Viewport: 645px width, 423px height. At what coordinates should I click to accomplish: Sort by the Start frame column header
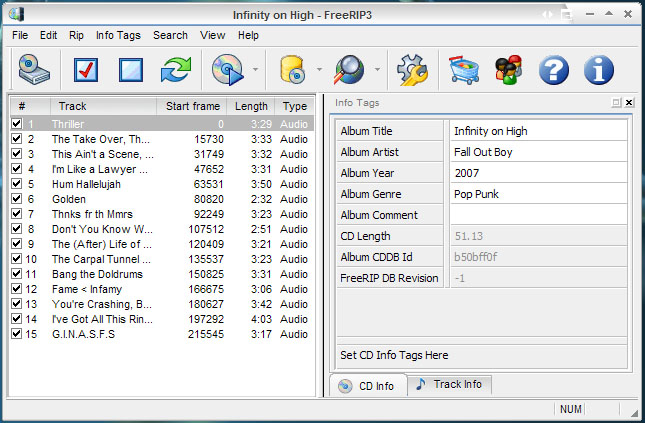coord(192,106)
